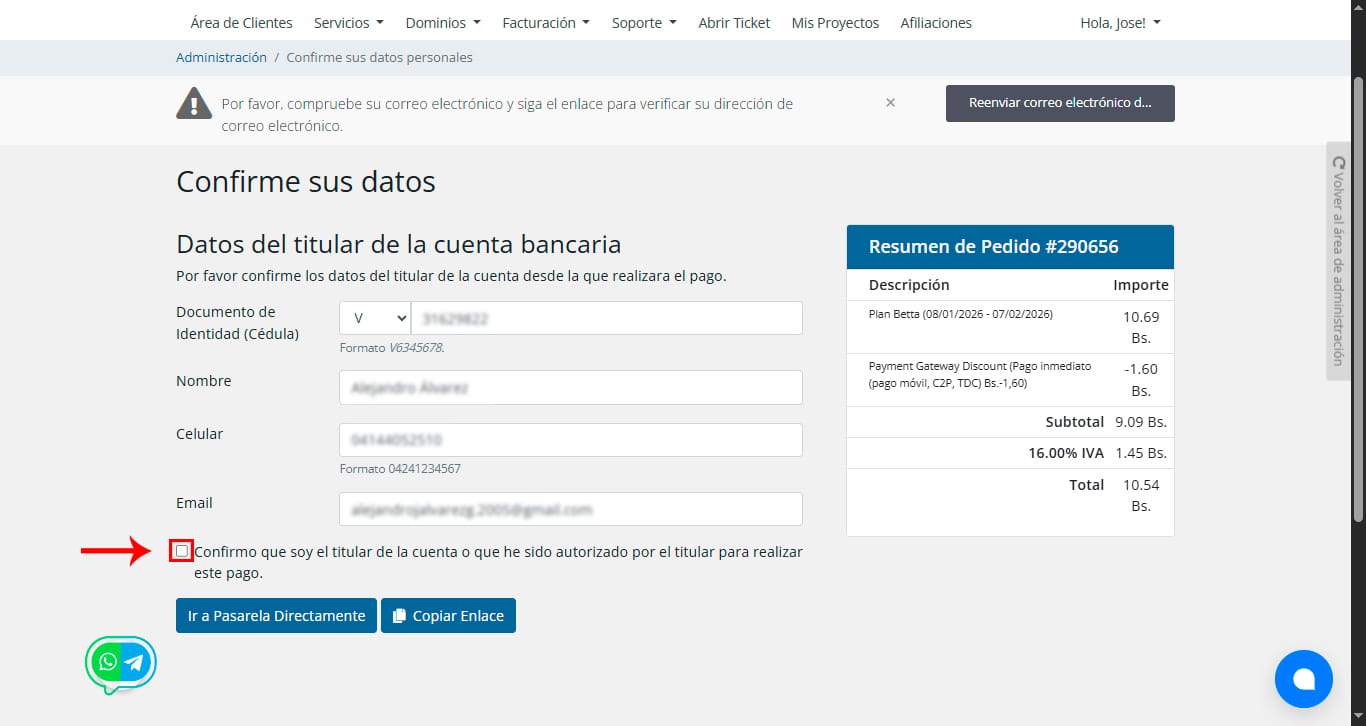
Task: Check the account holder confirmation checkbox
Action: click(x=181, y=550)
